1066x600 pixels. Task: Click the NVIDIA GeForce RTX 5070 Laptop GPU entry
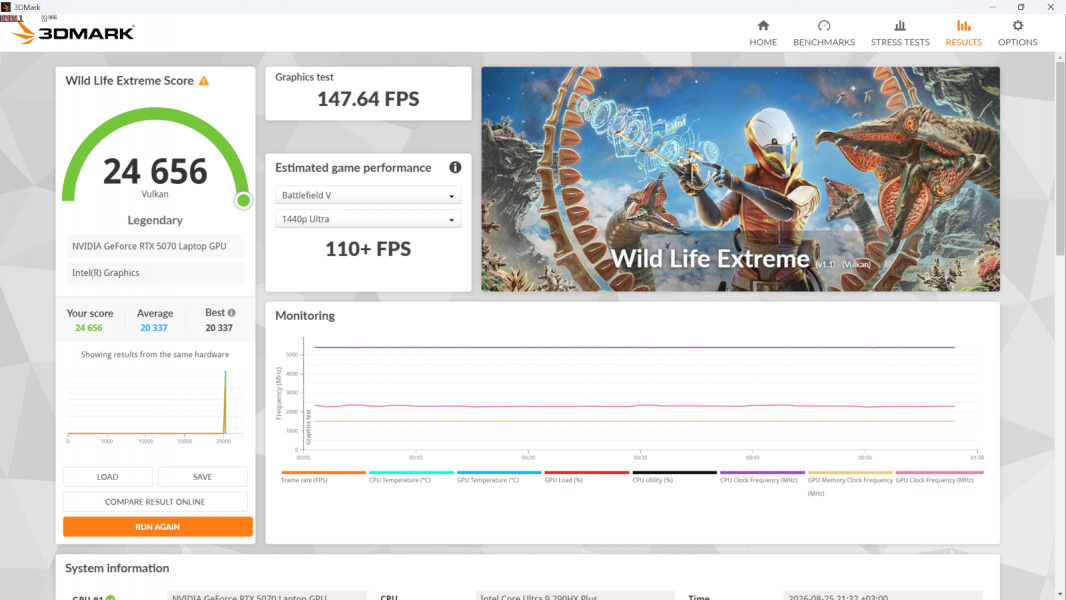tap(155, 246)
